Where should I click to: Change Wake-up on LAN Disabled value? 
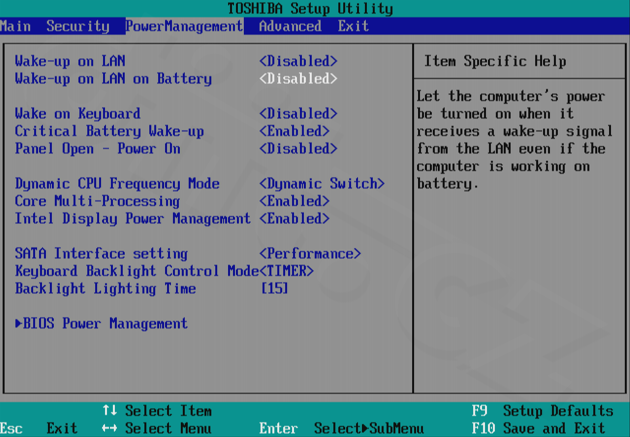tap(298, 61)
